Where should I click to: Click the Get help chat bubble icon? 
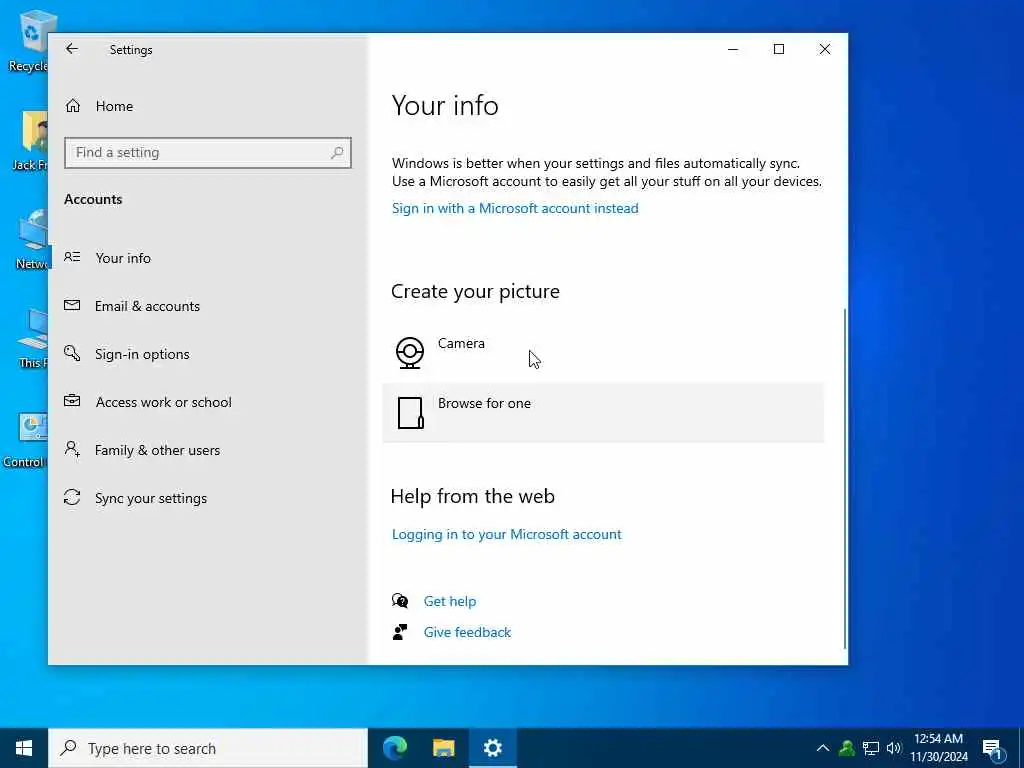(400, 601)
